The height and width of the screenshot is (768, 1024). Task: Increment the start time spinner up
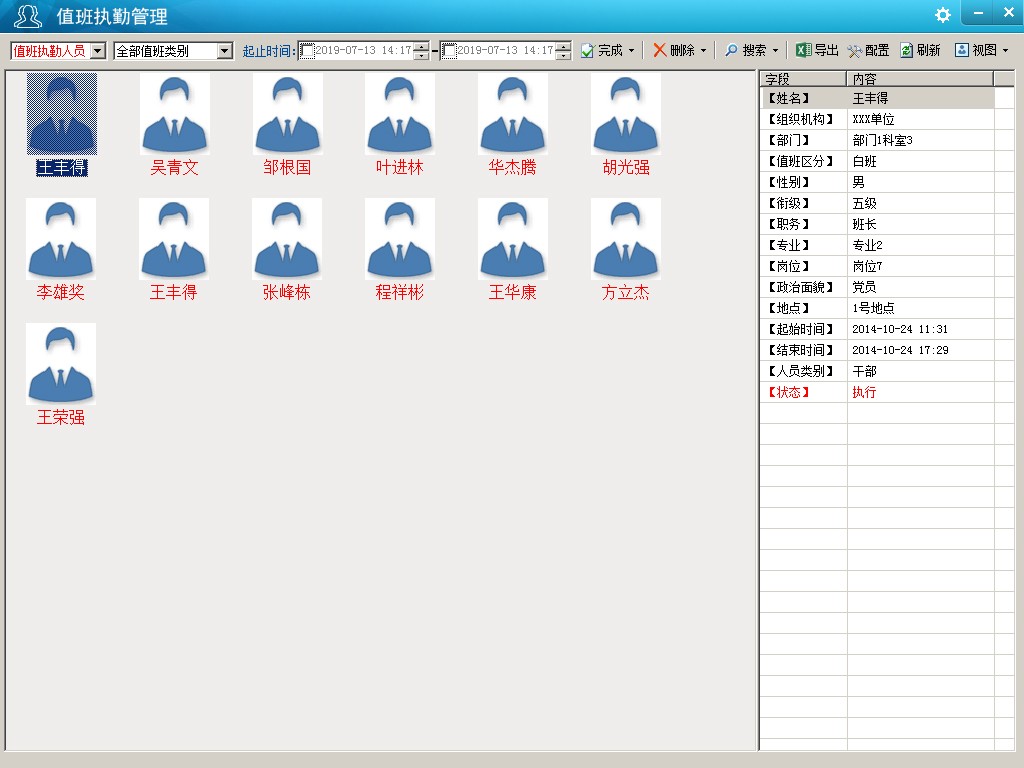tap(422, 46)
